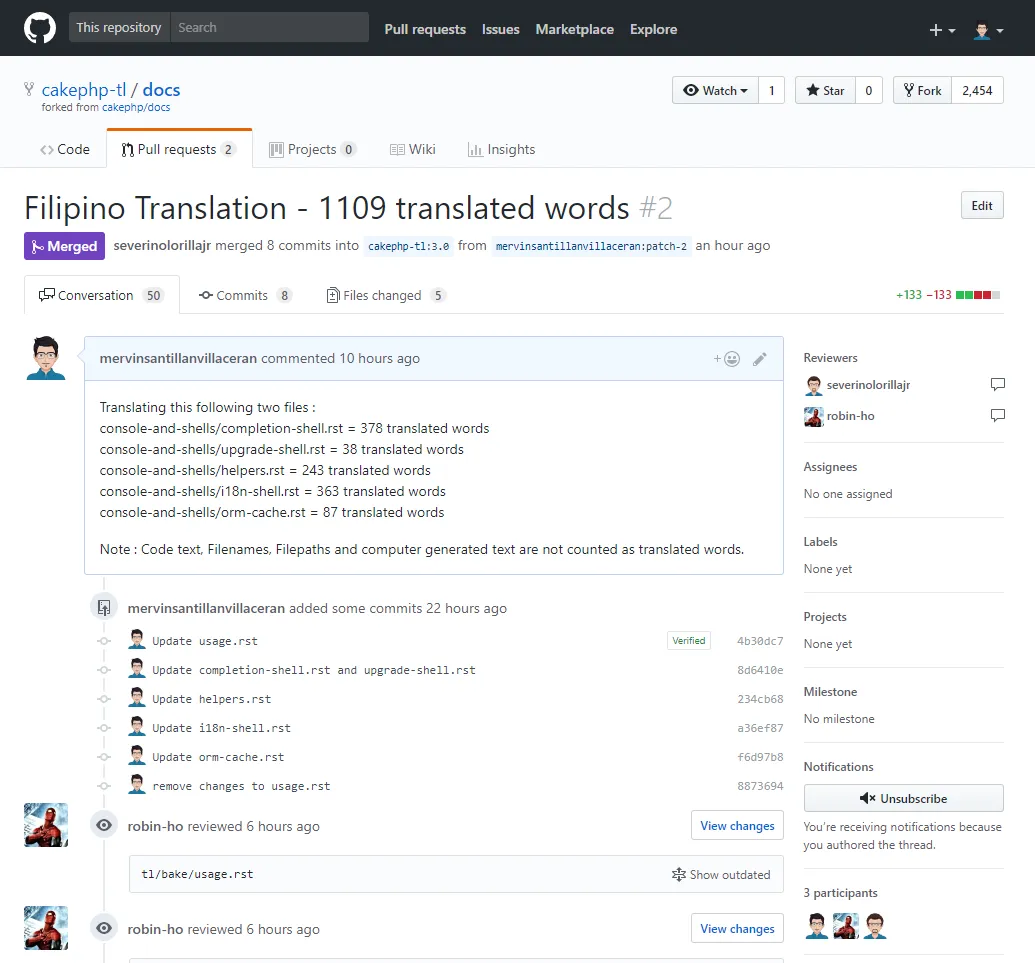This screenshot has height=963, width=1035.
Task: Open second participant avatar
Action: (846, 926)
